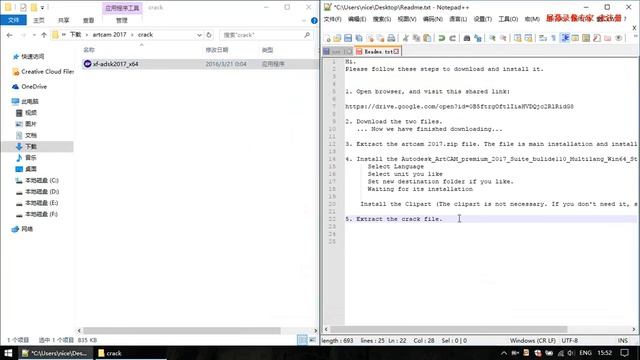Viewport: 640px width, 360px height.
Task: Click the properties icon in Explorer title bar
Action: click(x=23, y=7)
